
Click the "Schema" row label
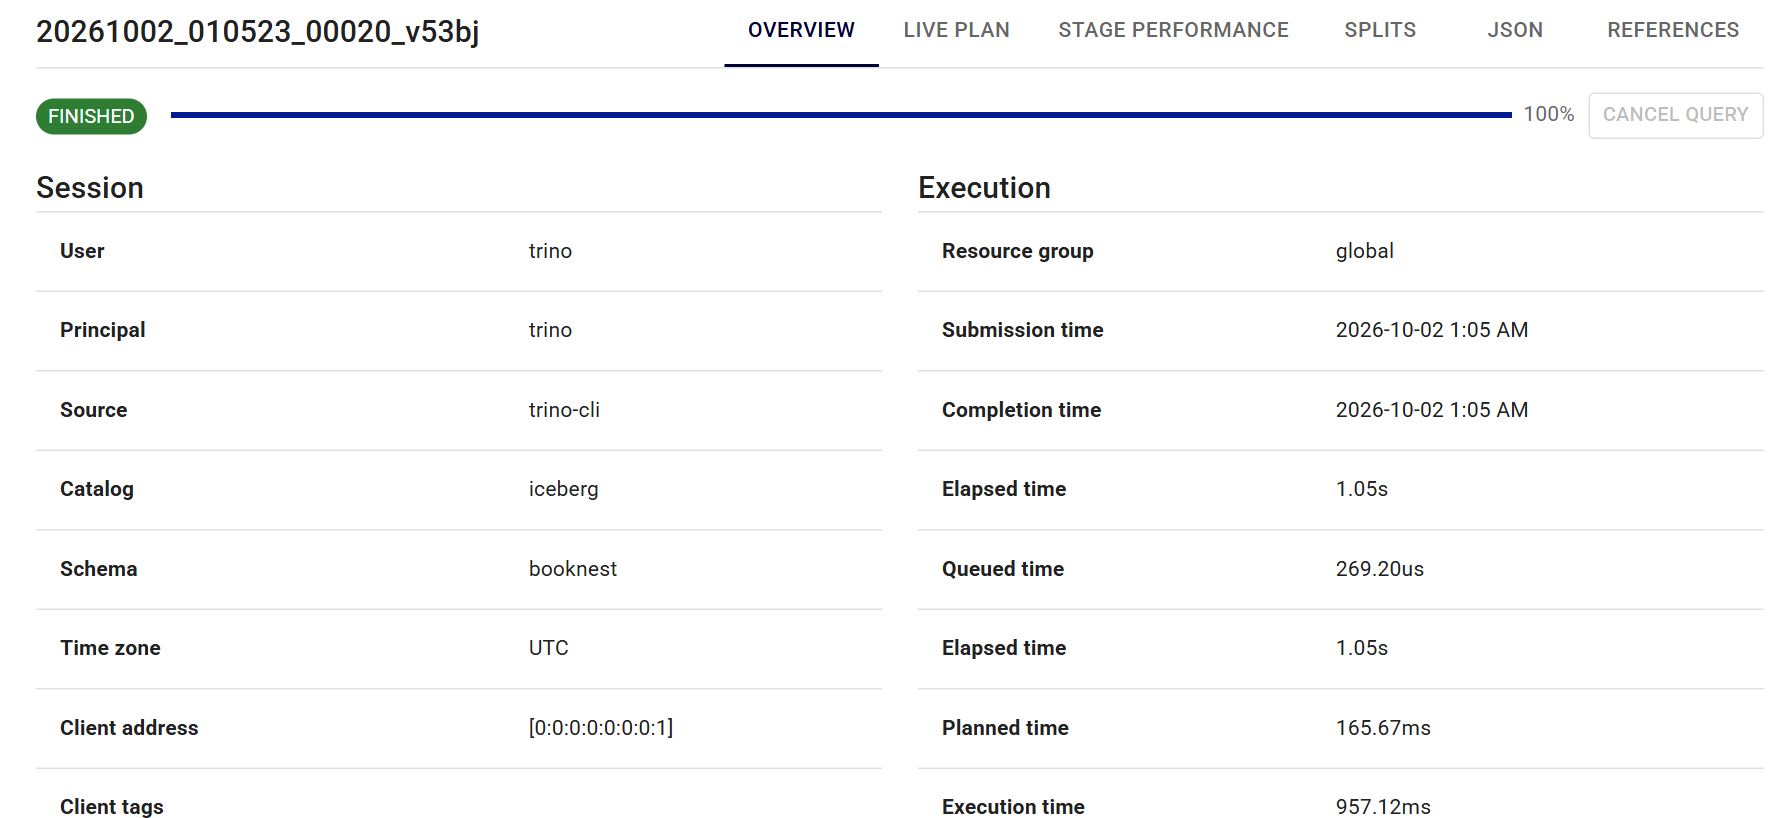(98, 569)
